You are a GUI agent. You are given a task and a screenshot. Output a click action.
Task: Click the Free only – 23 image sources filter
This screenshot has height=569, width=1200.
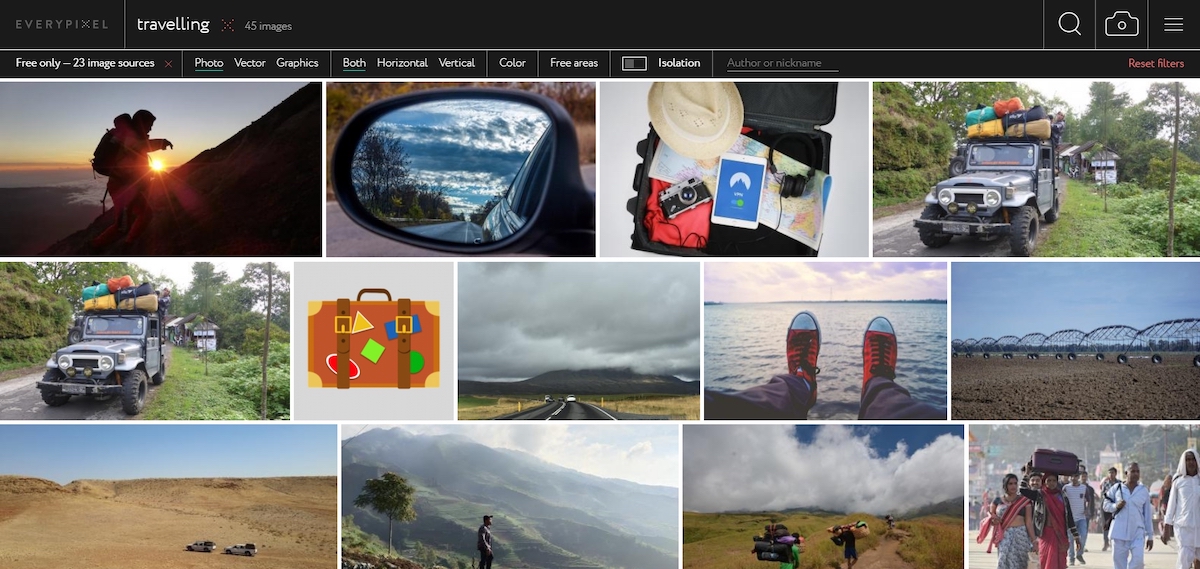tap(85, 63)
